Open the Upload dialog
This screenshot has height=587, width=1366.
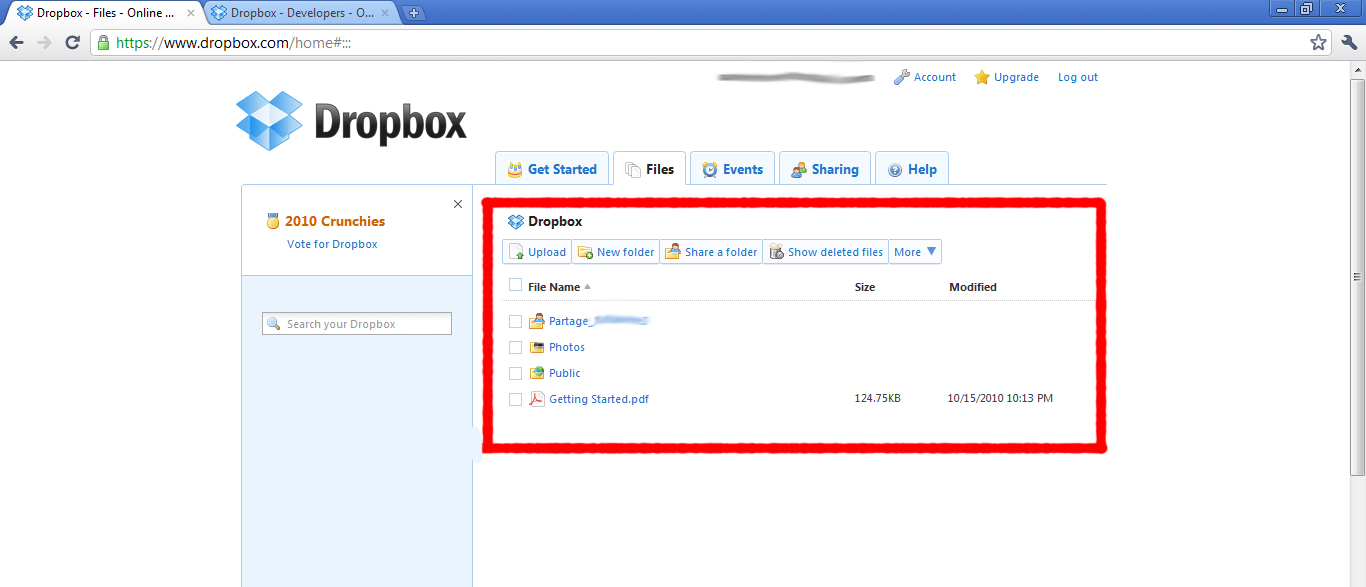[536, 251]
